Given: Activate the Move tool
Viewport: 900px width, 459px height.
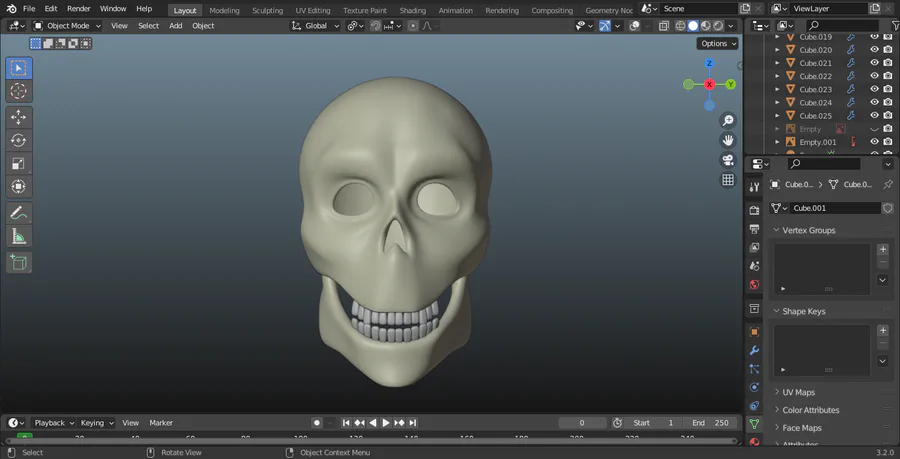Looking at the screenshot, I should (x=19, y=117).
